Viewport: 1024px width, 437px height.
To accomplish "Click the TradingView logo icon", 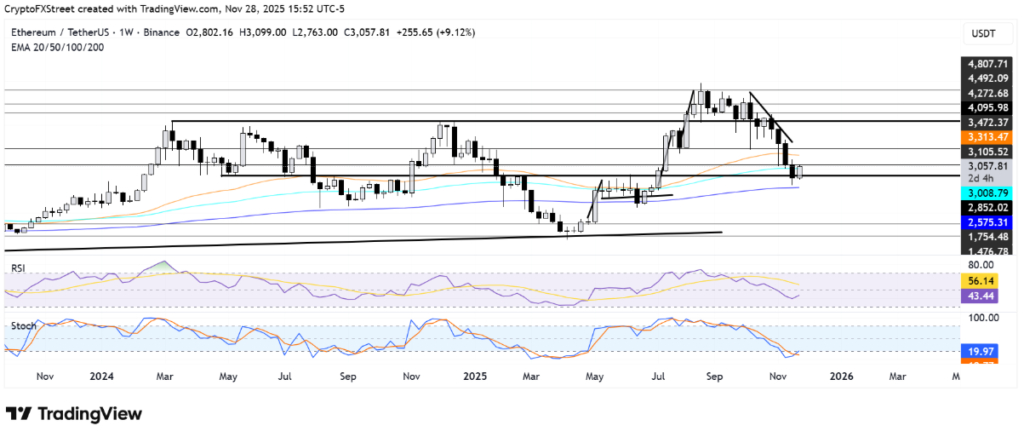I will coord(19,414).
